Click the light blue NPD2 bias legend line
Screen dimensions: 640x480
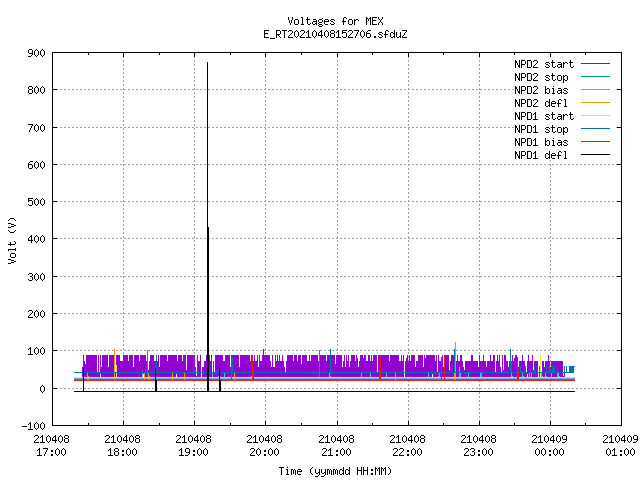(x=595, y=89)
